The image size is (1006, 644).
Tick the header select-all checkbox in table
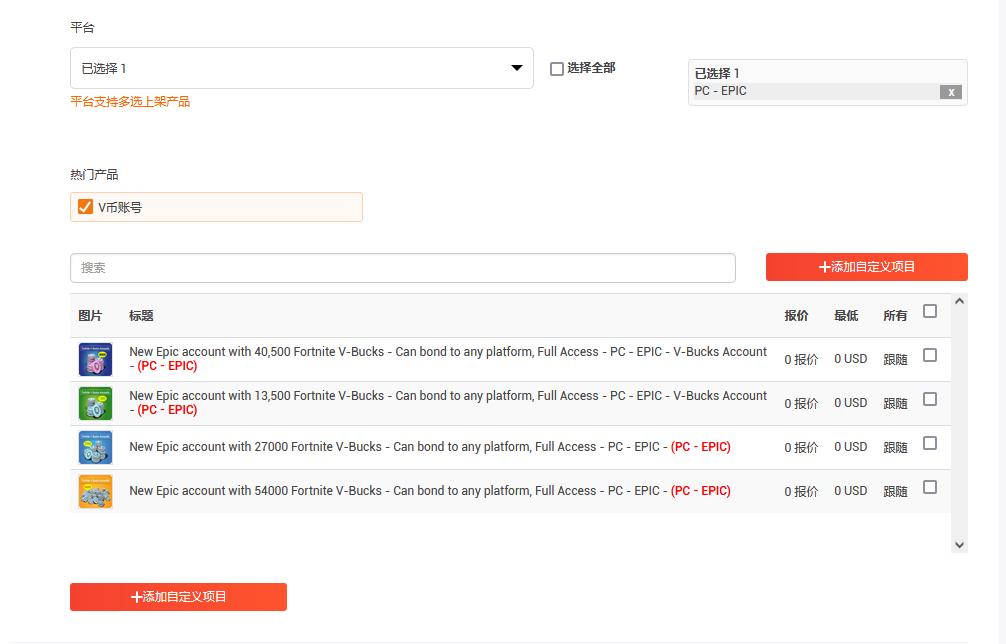click(930, 312)
